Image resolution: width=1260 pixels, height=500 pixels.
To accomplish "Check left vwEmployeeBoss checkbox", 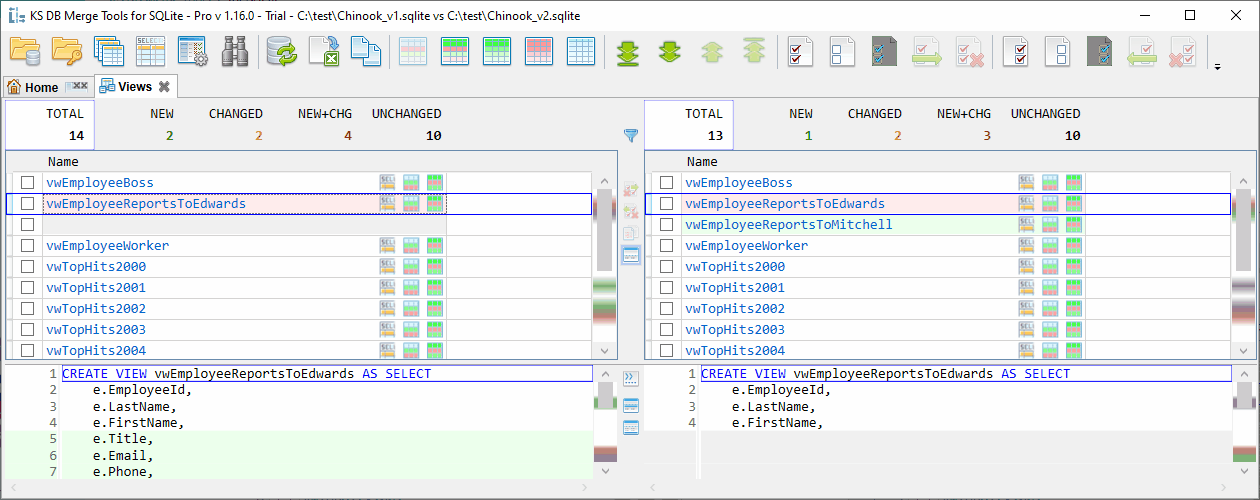I will tap(28, 182).
